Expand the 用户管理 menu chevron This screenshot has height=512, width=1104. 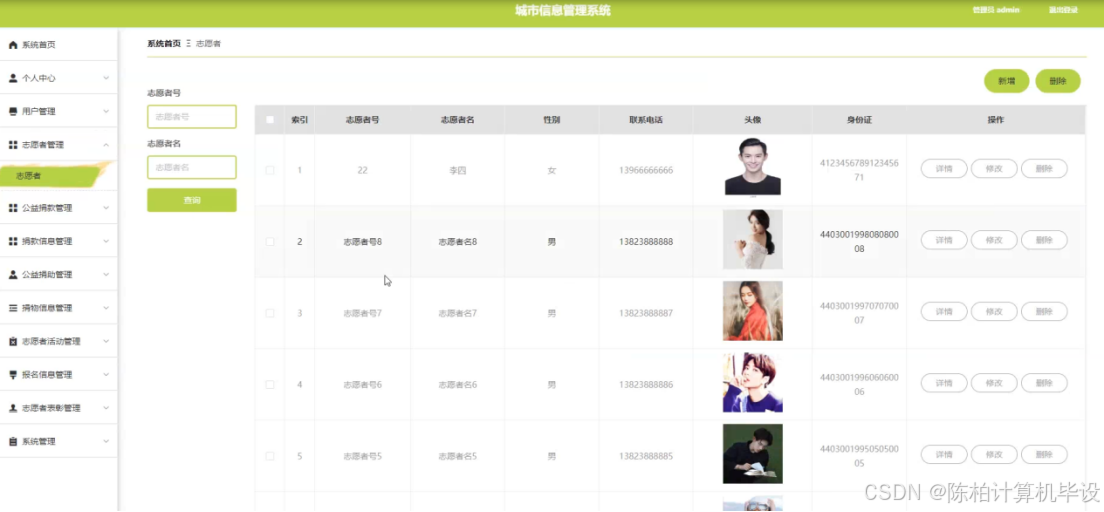[x=106, y=111]
